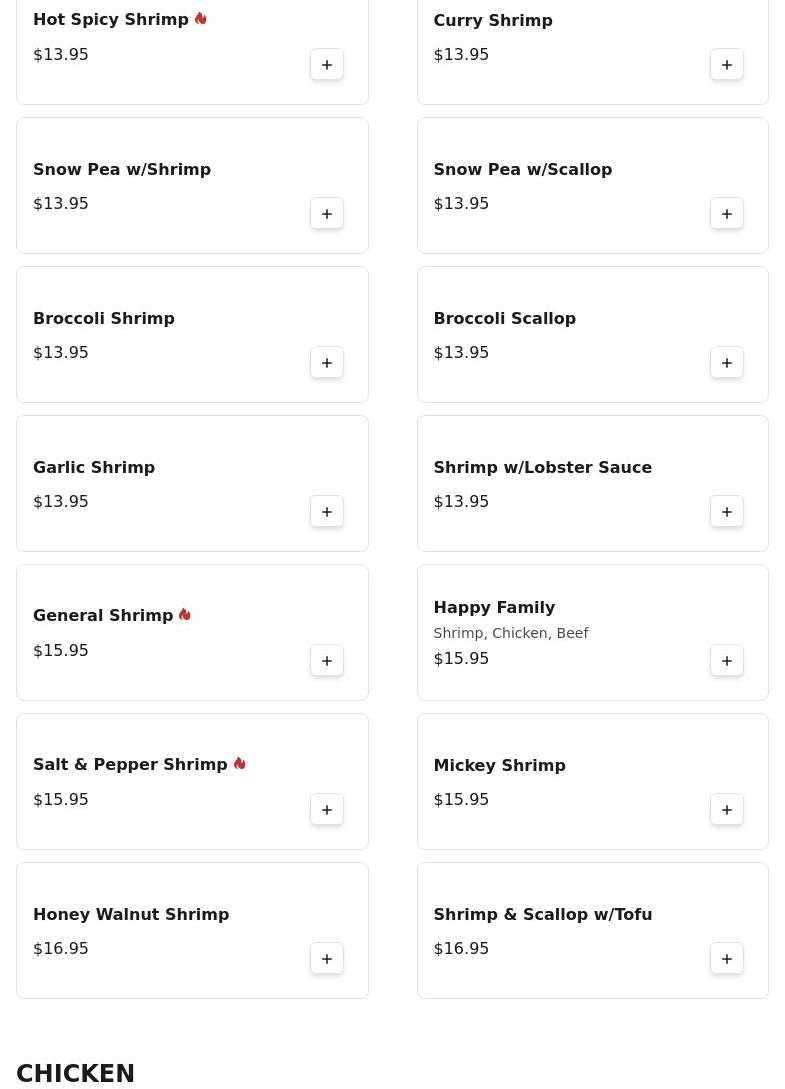Add Salt & Pepper Shrimp to order
The height and width of the screenshot is (1089, 785).
[327, 810]
